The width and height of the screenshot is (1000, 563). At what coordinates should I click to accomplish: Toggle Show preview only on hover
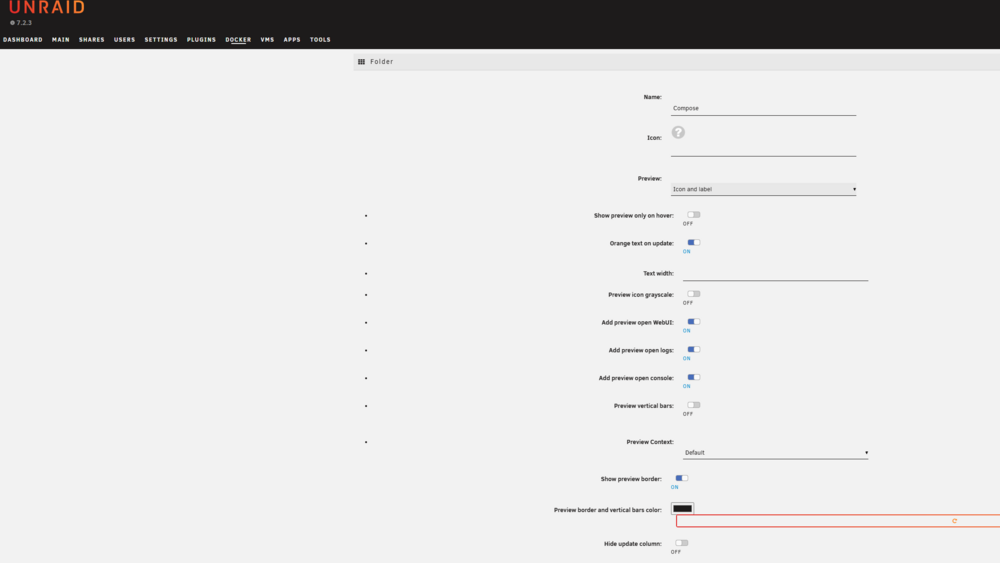[693, 215]
